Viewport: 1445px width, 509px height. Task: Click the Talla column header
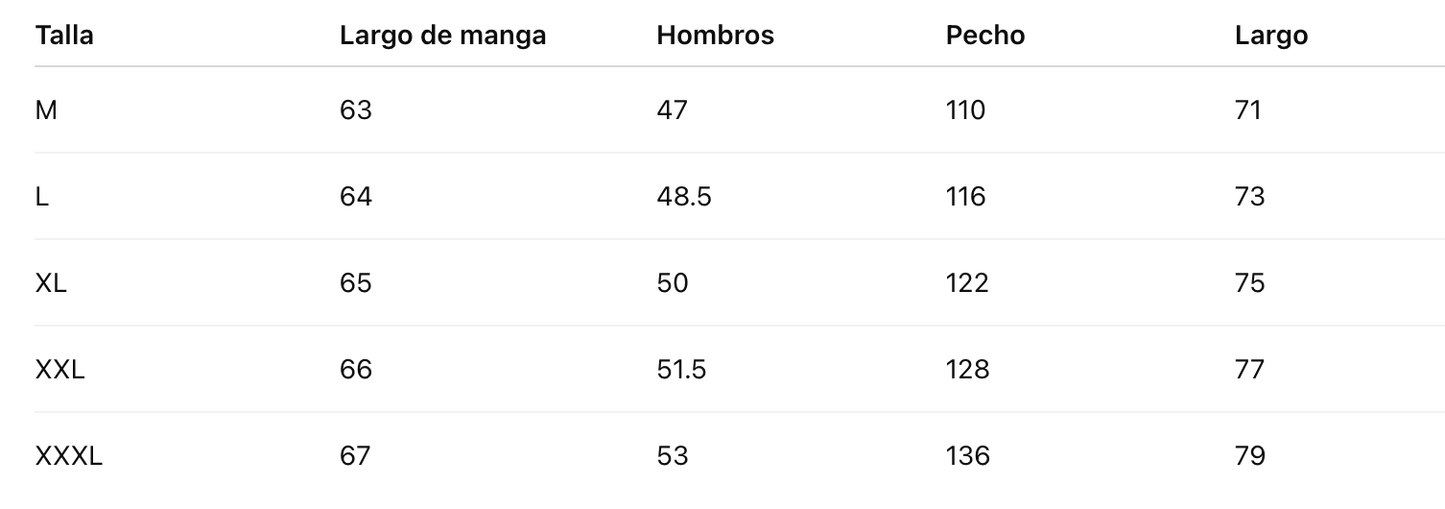tap(64, 35)
